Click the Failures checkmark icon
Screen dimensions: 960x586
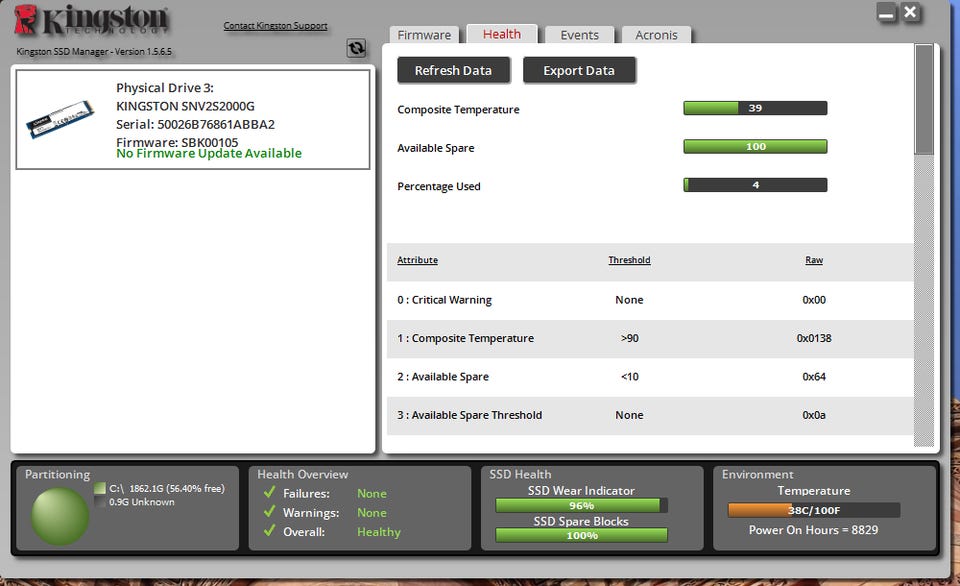coord(269,492)
